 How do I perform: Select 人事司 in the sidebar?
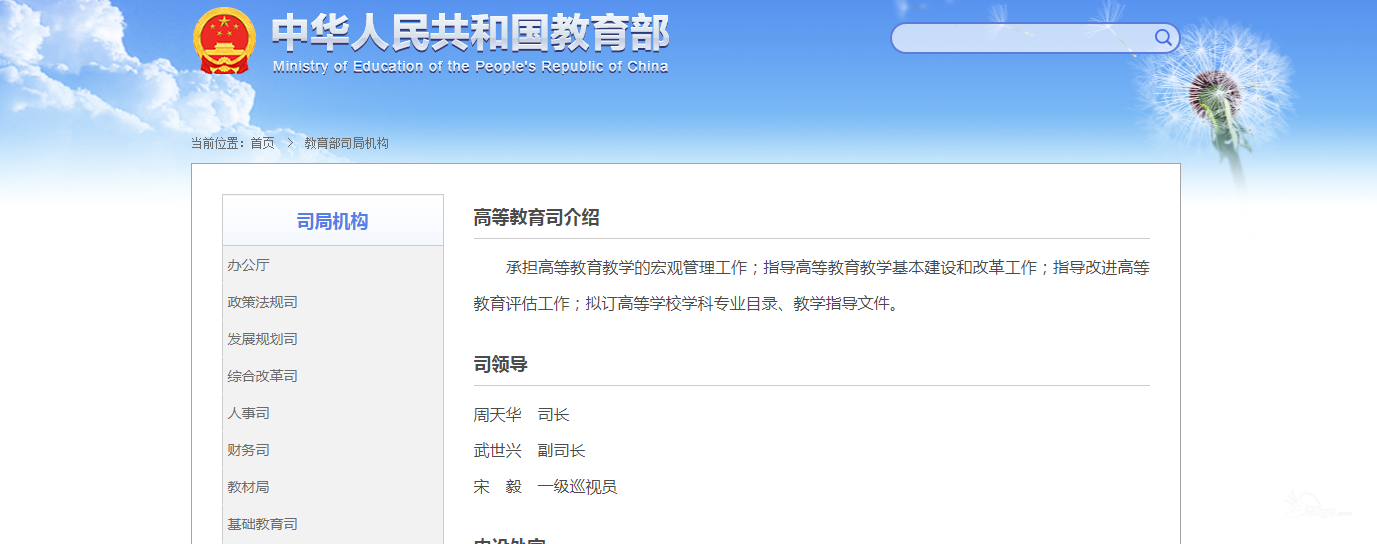pyautogui.click(x=248, y=413)
